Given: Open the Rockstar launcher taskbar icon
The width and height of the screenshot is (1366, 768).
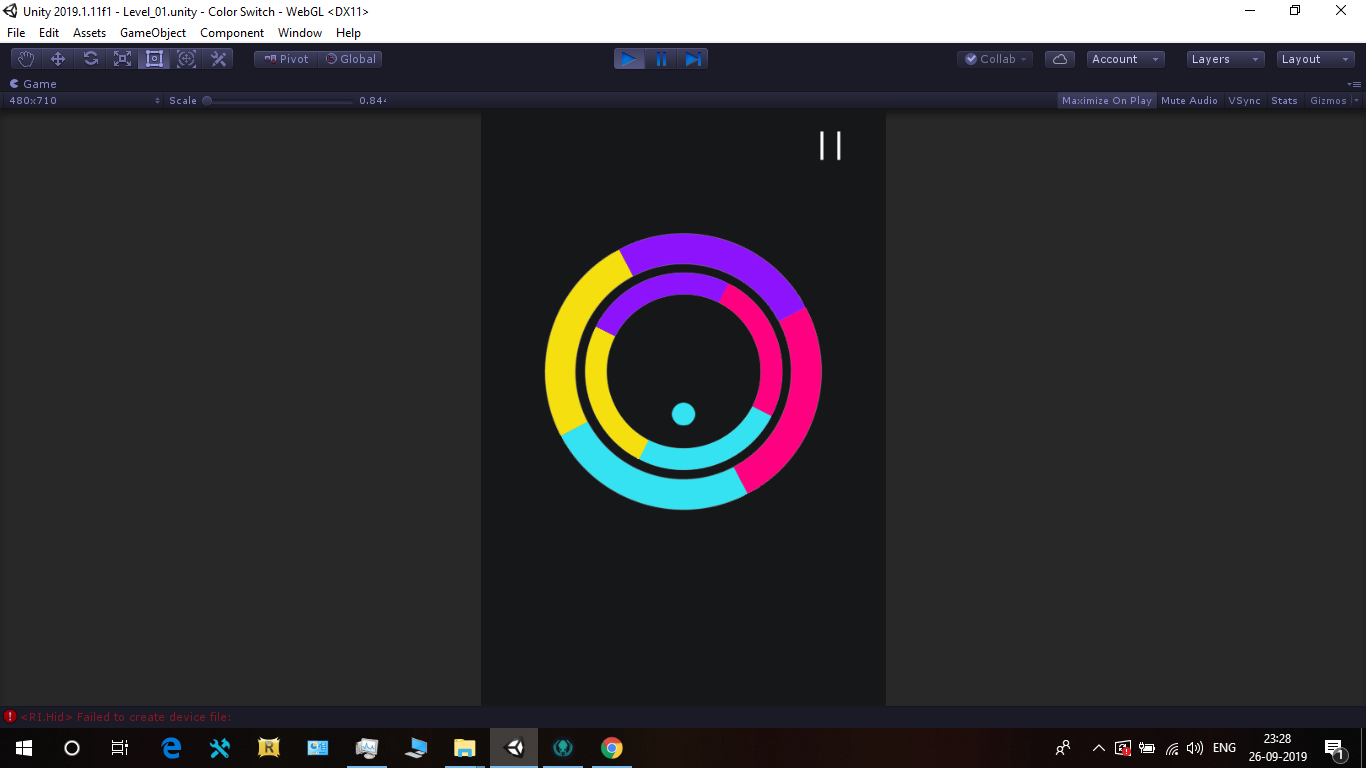Looking at the screenshot, I should tap(269, 748).
